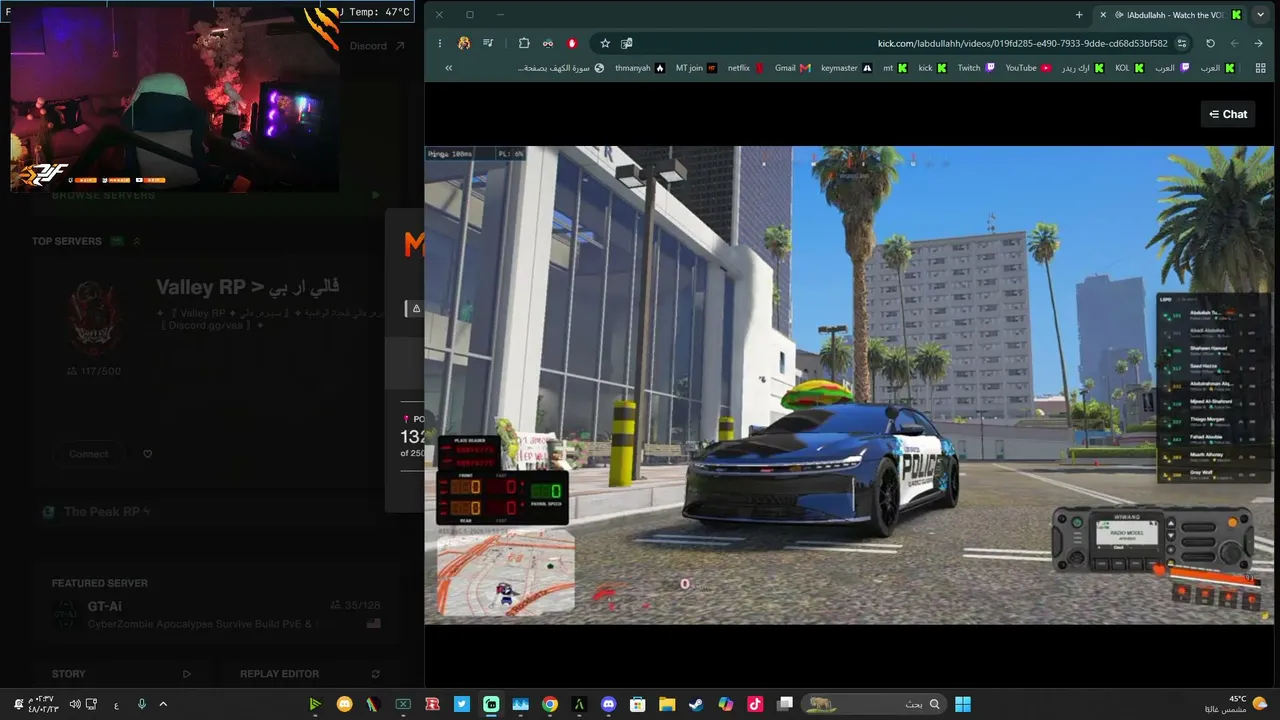Click Connect for Valley RP server

click(x=89, y=454)
